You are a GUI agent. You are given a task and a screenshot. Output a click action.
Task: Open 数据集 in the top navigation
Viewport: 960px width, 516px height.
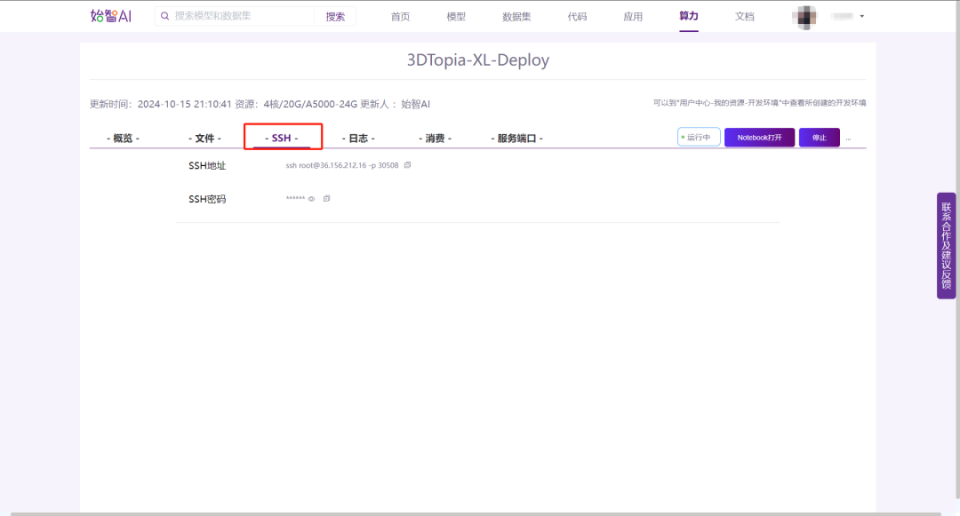(x=516, y=17)
